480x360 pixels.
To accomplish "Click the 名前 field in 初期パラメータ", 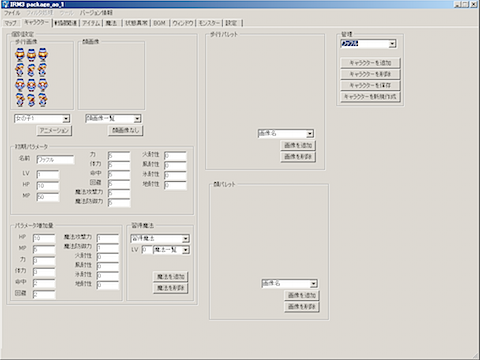I will click(x=55, y=160).
